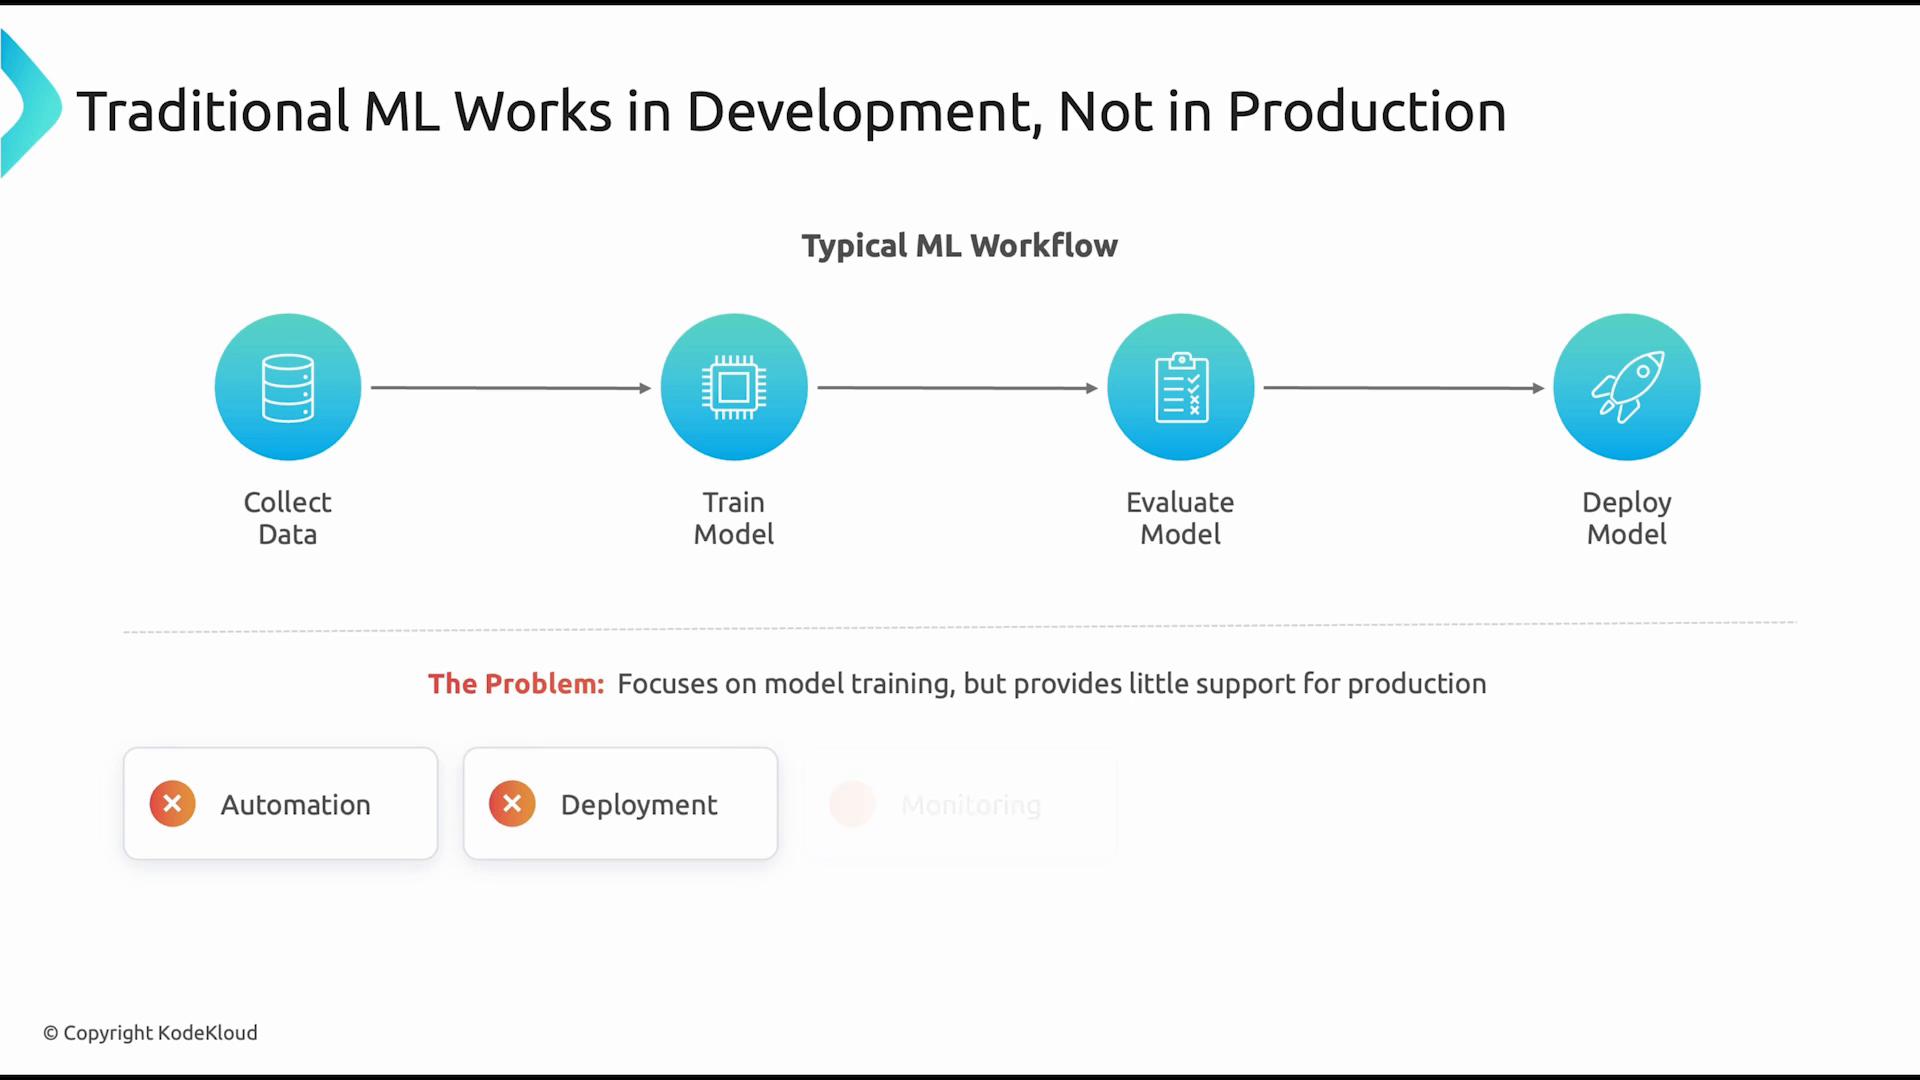Click the slide title 'Traditional ML Works in Development'
This screenshot has height=1080, width=1920.
click(x=792, y=112)
